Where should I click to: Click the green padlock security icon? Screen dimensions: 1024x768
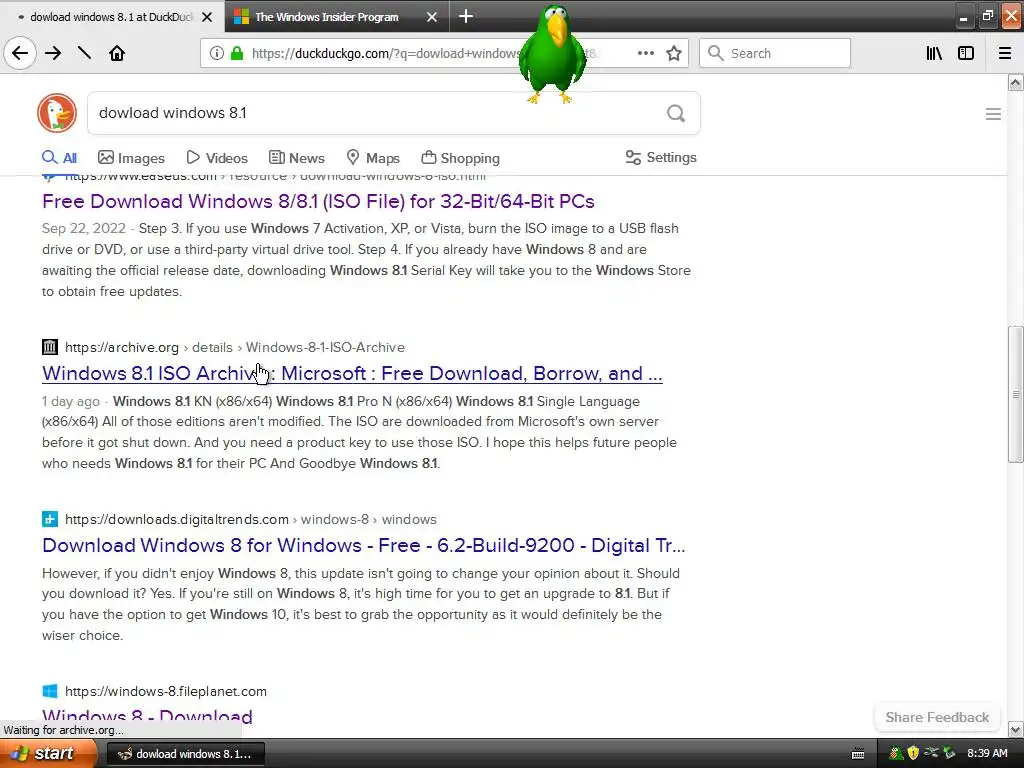click(237, 53)
